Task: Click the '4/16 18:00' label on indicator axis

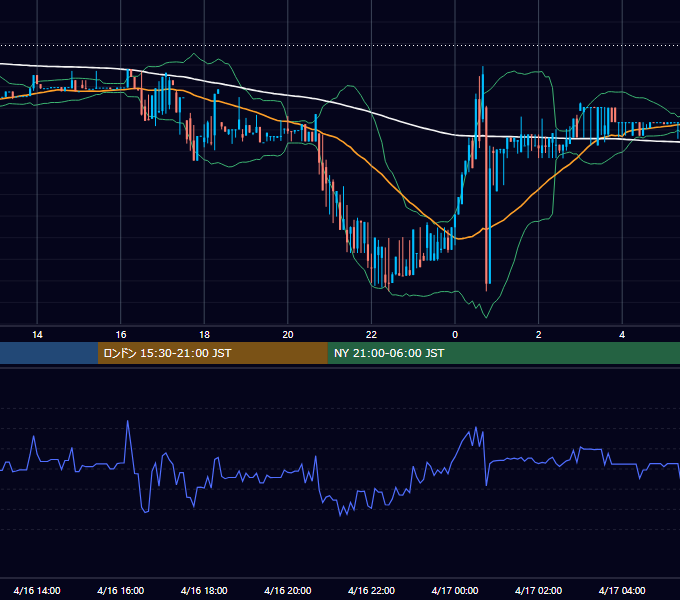Action: point(204,590)
